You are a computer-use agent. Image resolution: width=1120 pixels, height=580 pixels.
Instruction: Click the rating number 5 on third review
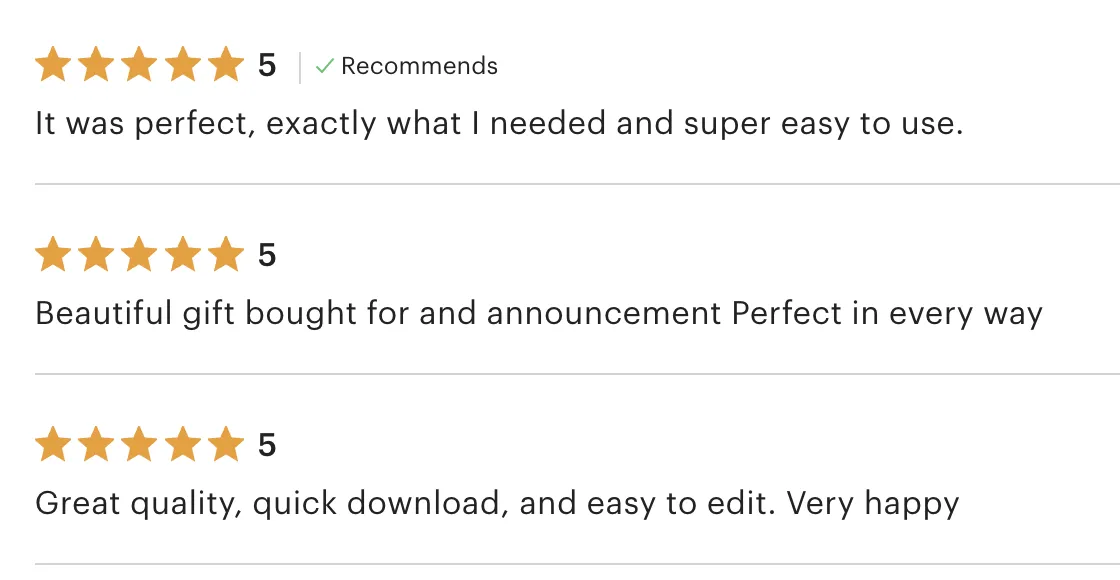pyautogui.click(x=267, y=445)
